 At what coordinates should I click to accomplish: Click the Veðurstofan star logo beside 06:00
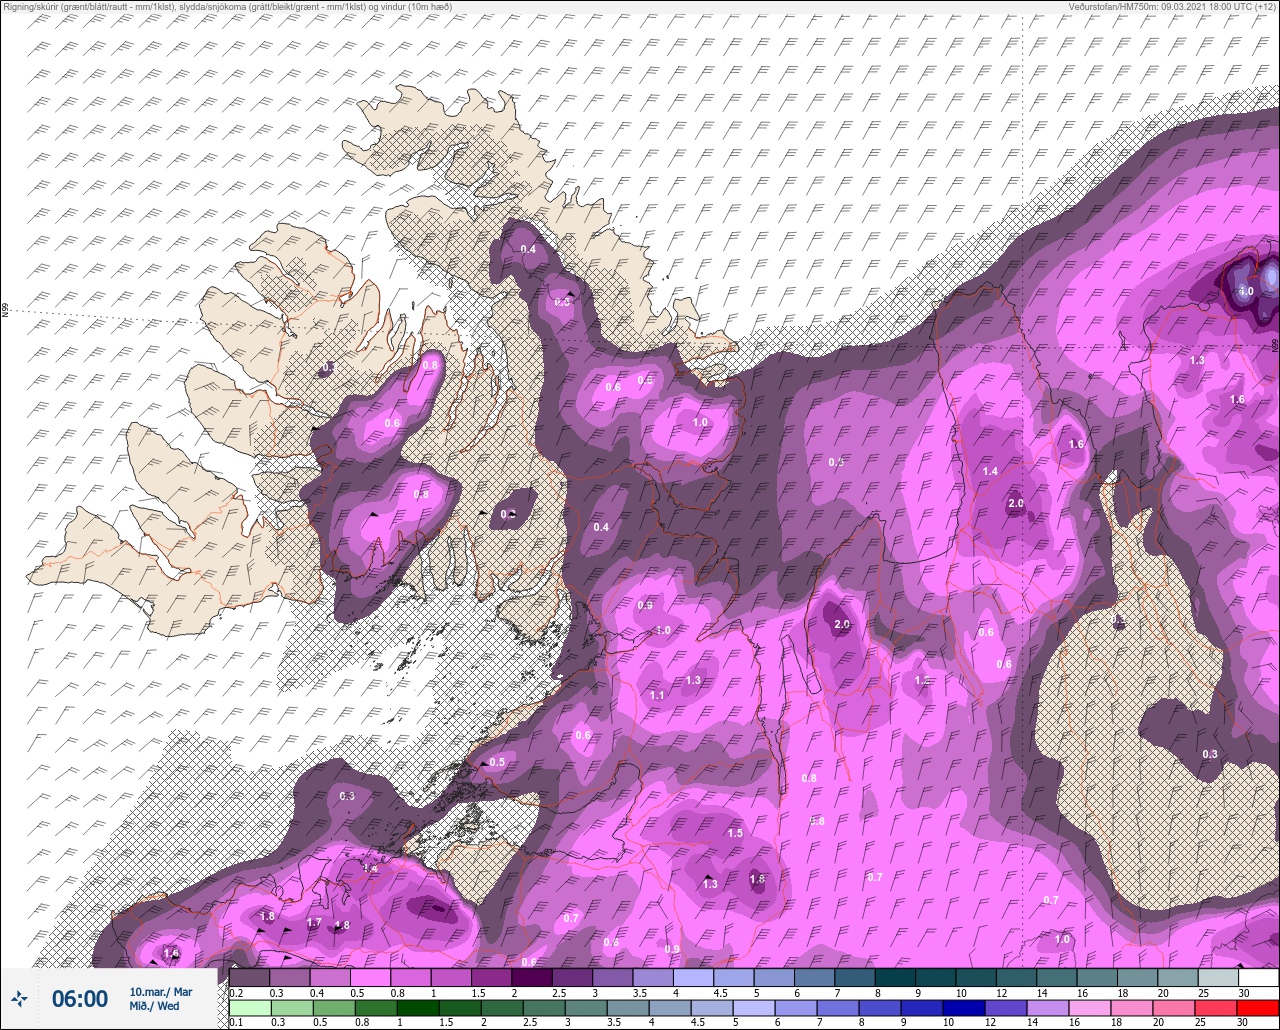pyautogui.click(x=19, y=998)
